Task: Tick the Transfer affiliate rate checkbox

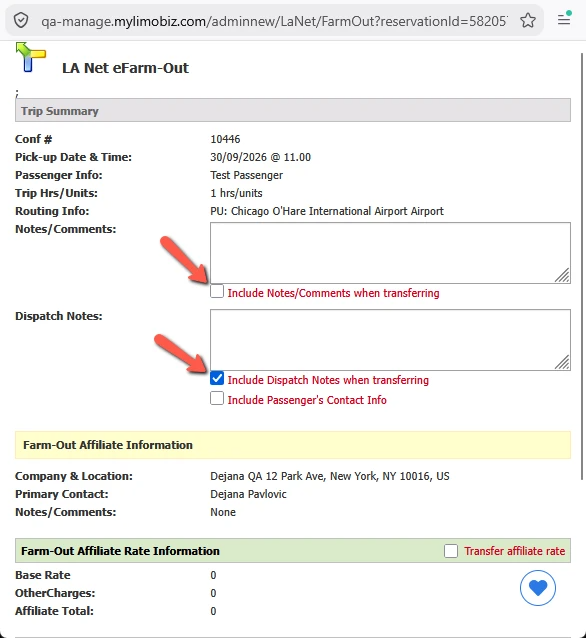Action: tap(451, 551)
